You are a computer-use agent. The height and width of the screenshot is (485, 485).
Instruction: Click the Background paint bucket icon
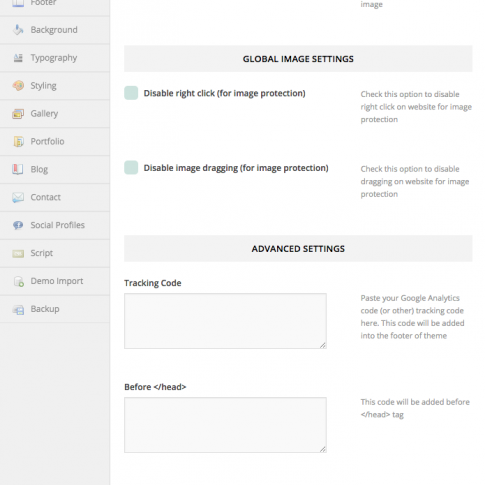tap(18, 30)
